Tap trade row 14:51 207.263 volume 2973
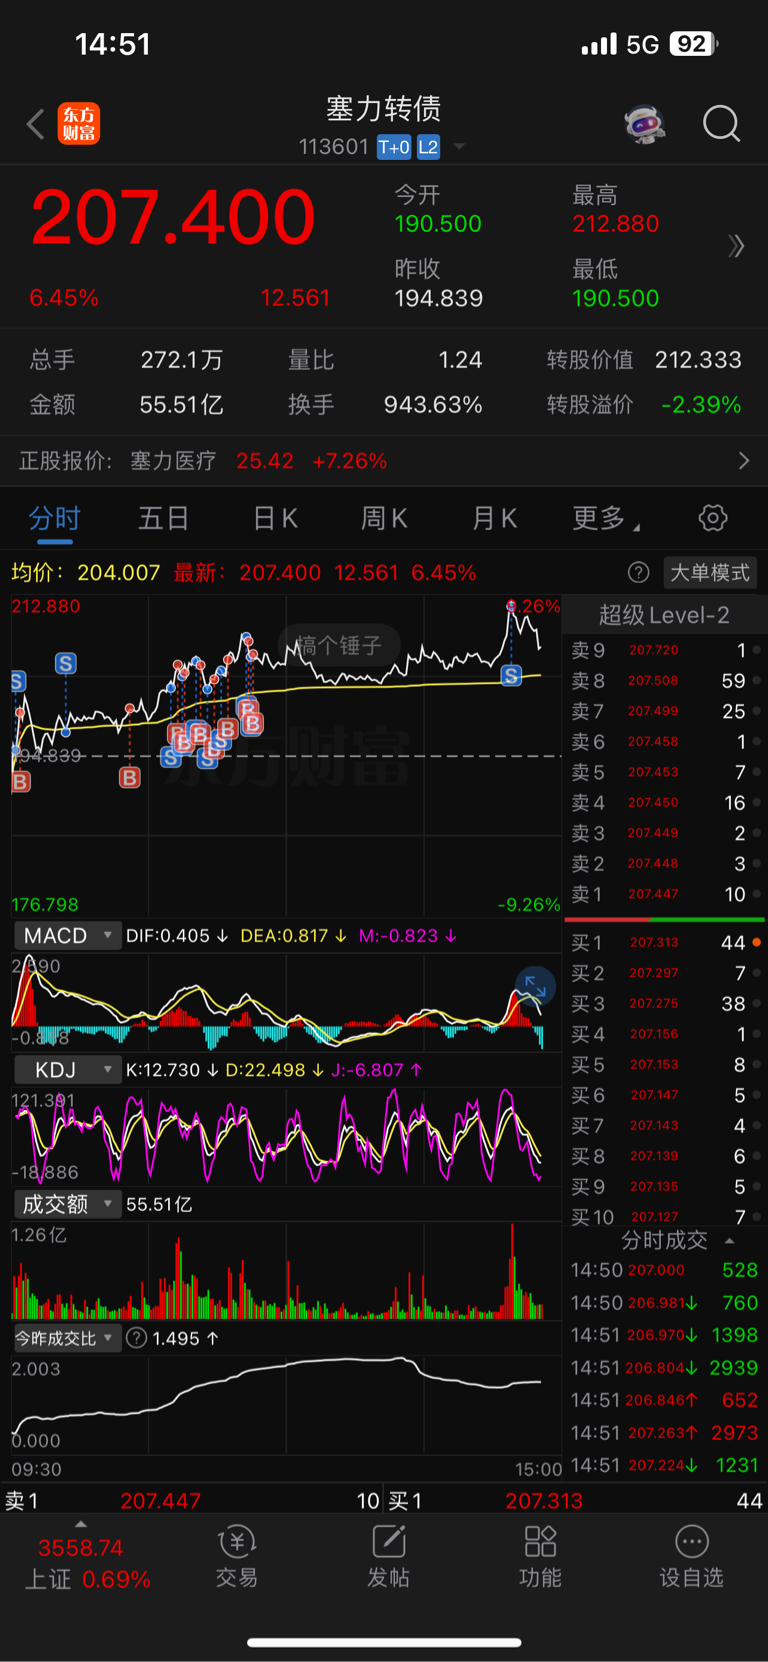 (x=664, y=1433)
